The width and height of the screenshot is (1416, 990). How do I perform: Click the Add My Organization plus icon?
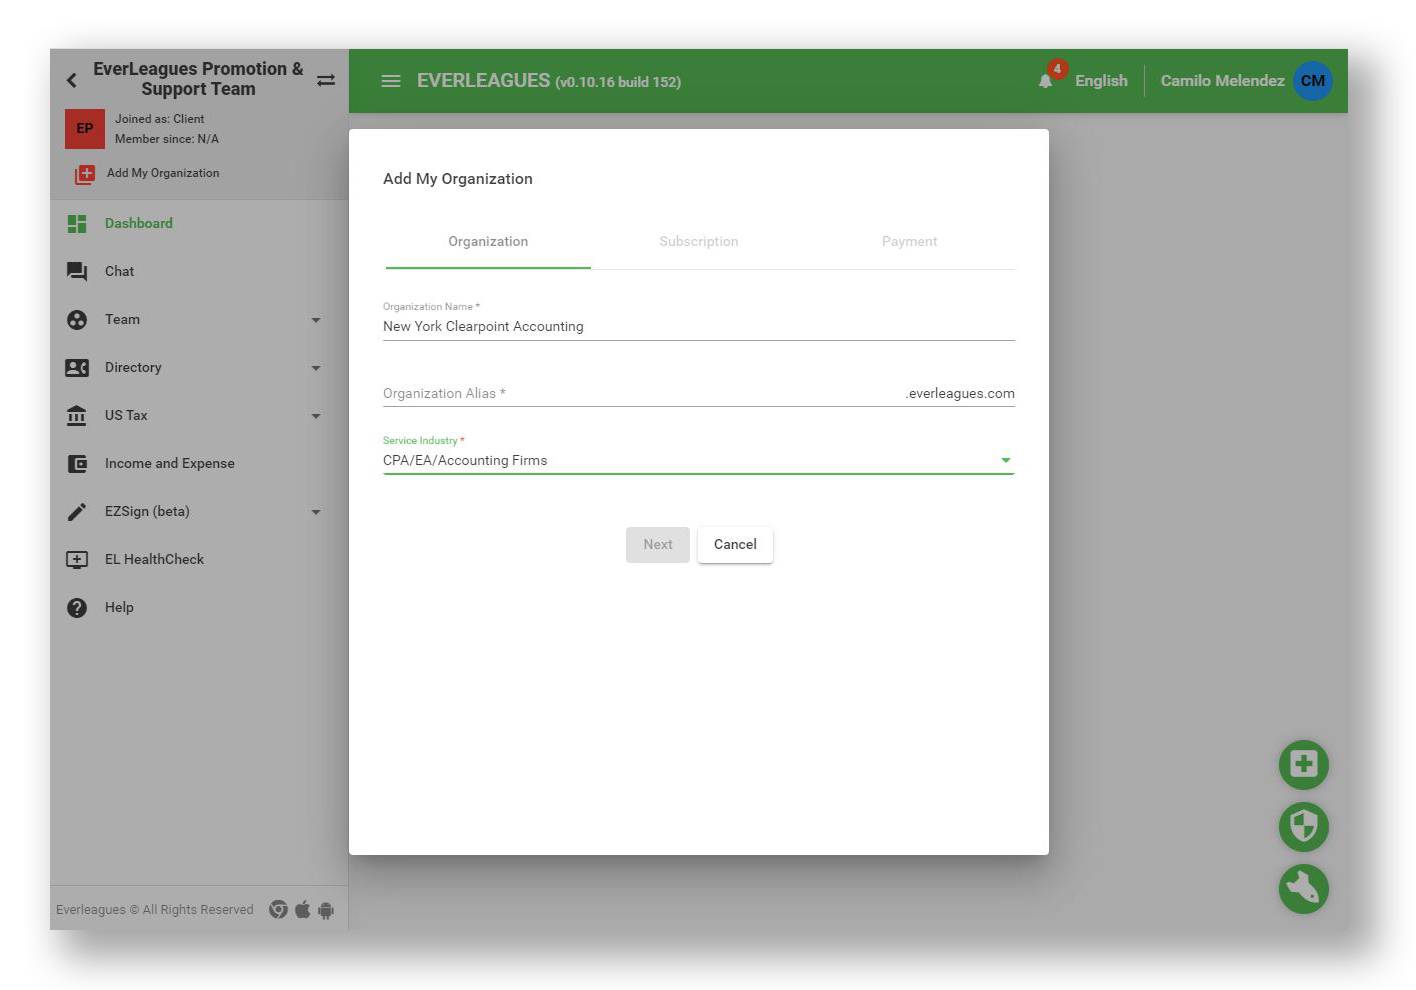click(85, 174)
